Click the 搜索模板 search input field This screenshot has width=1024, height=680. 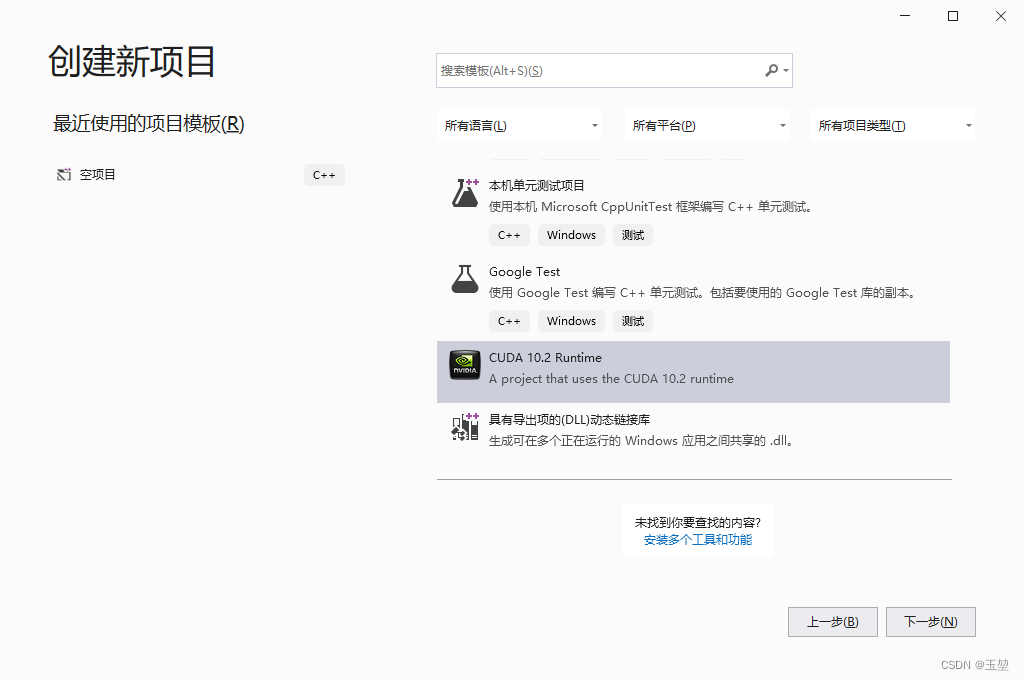(x=600, y=70)
